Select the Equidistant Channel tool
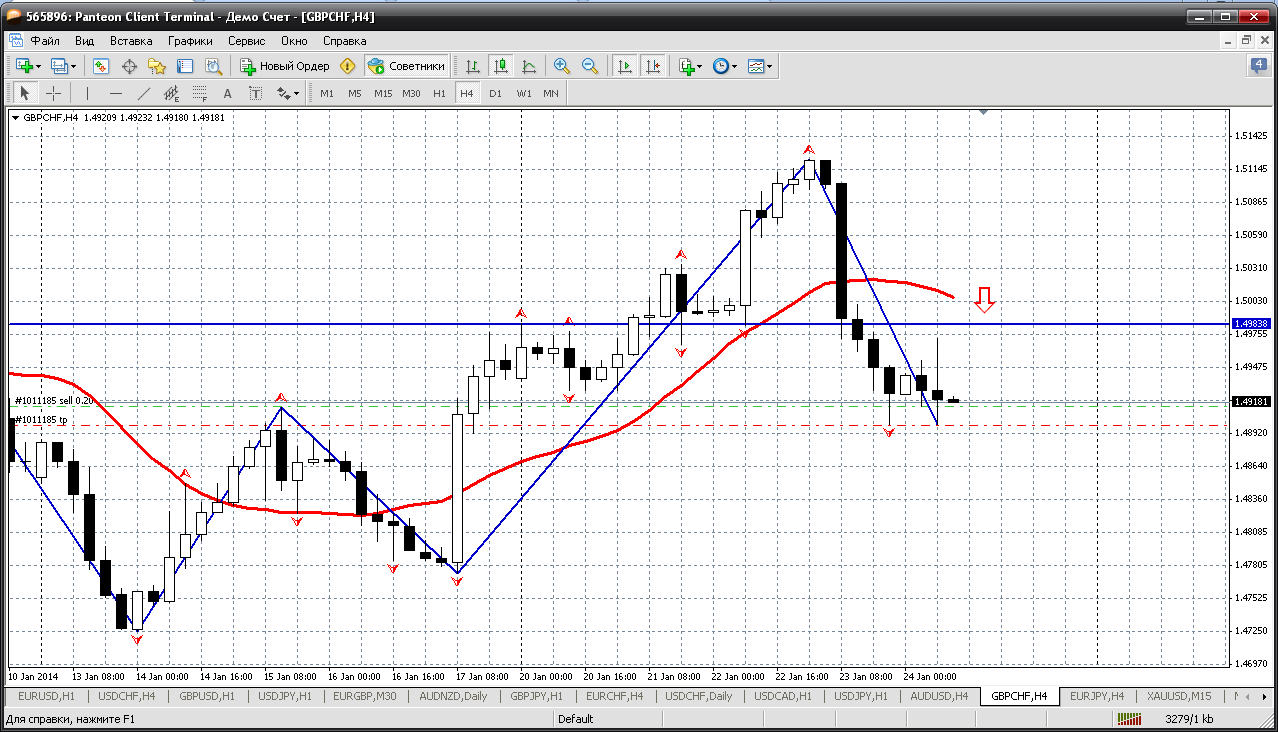The width and height of the screenshot is (1278, 732). (x=171, y=93)
